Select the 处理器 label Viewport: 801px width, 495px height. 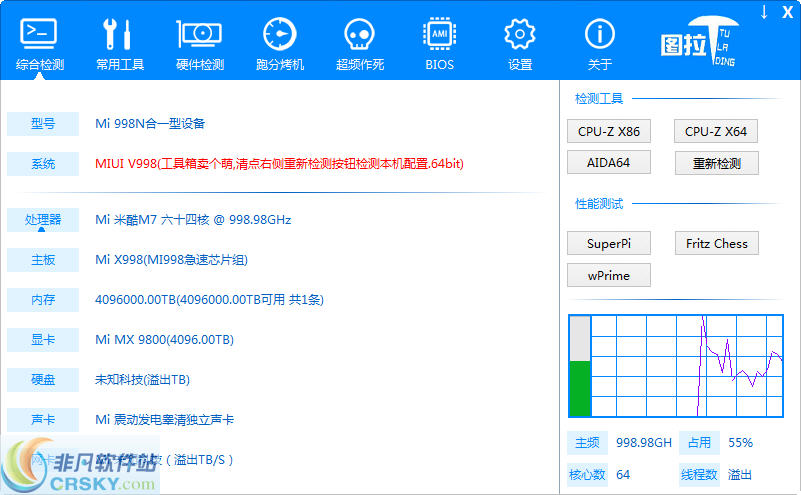point(43,220)
